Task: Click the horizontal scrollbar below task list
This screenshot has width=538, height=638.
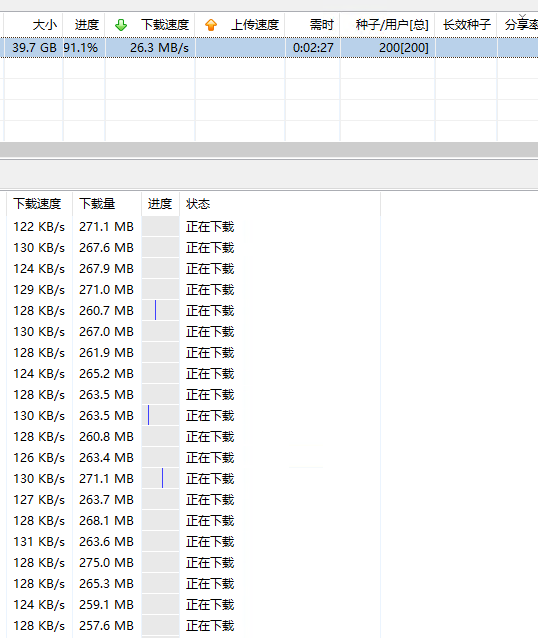Action: coord(269,150)
